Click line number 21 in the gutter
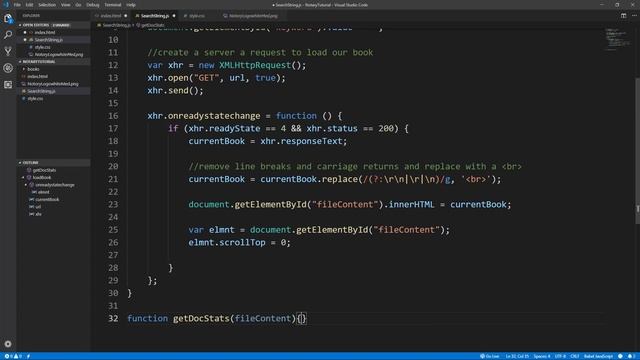Screen dimensions: 640x360 click(x=113, y=179)
